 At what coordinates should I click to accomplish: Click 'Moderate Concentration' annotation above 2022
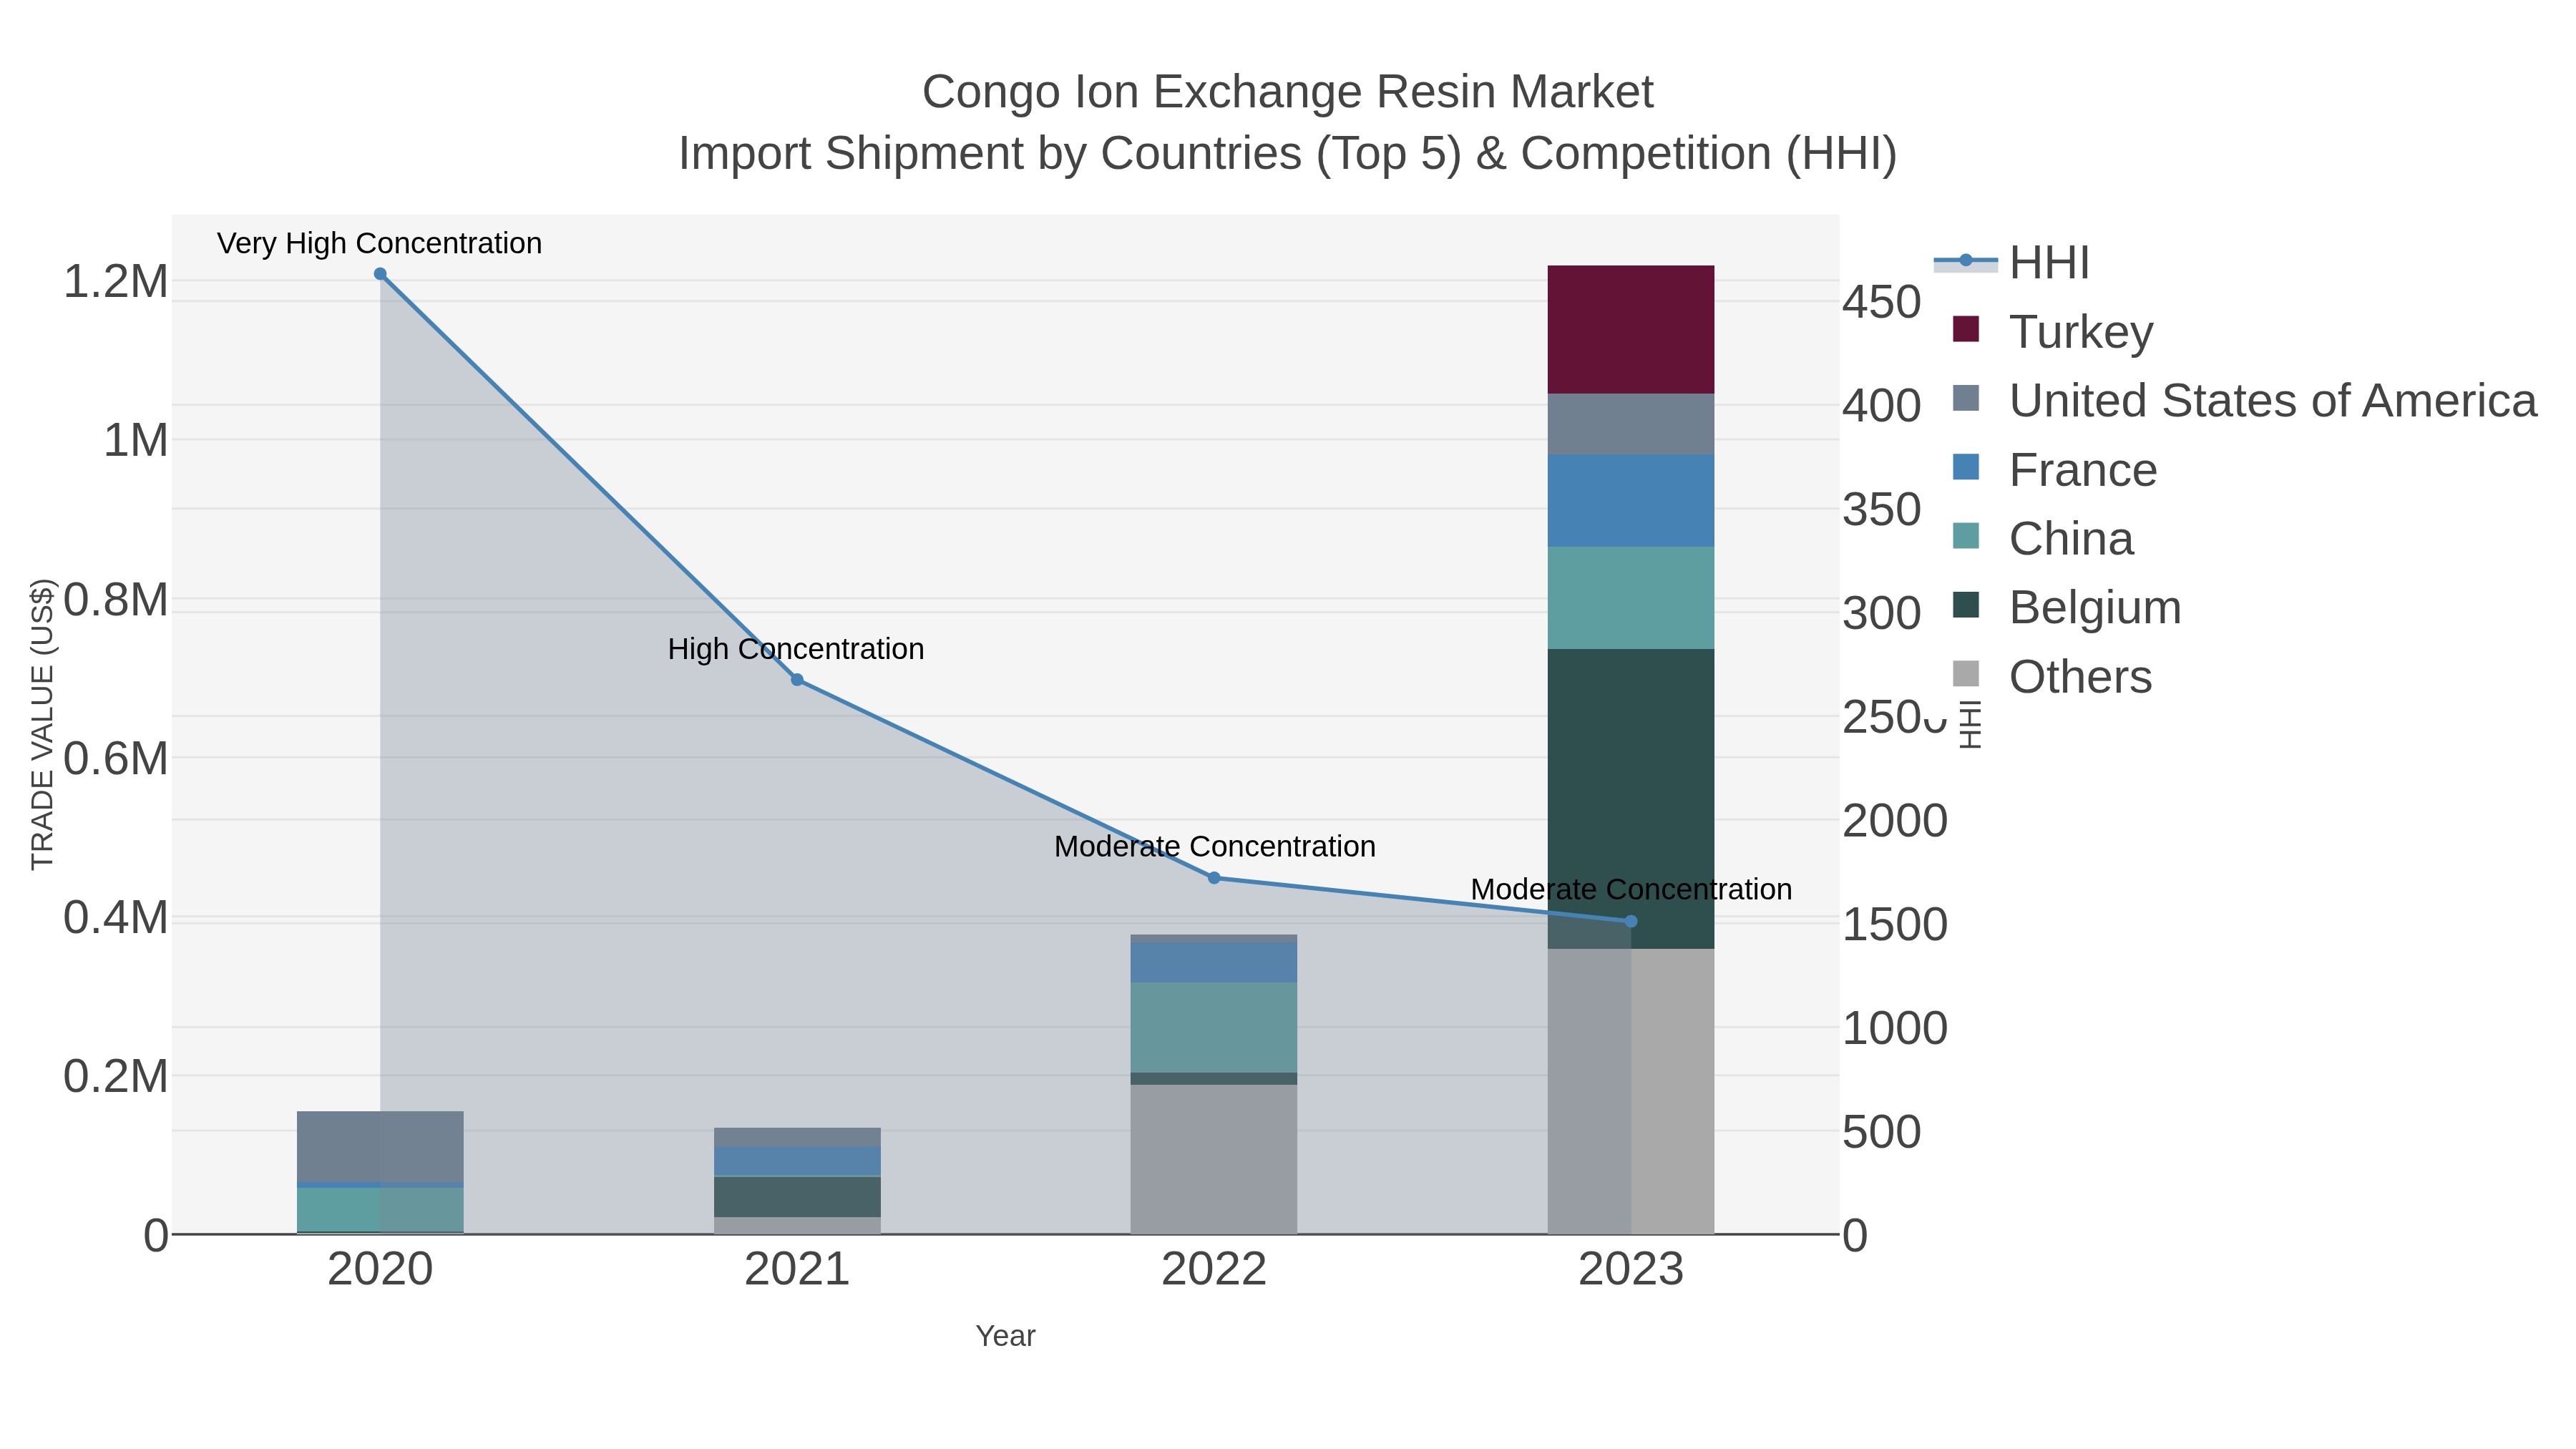[1215, 847]
